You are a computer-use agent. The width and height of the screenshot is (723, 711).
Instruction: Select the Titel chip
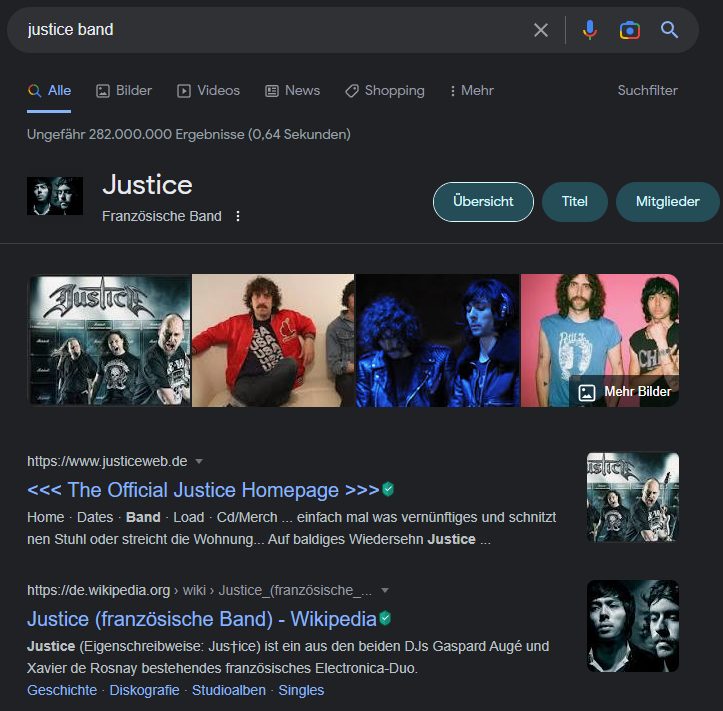575,201
